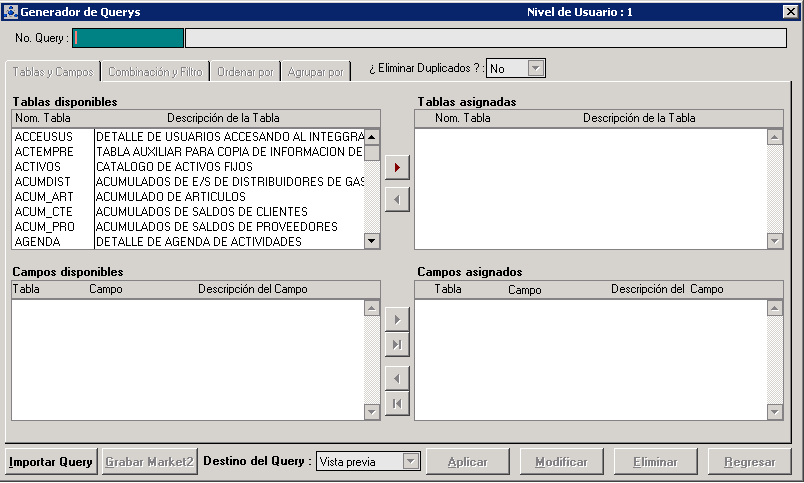Focus the No. Query input field
The height and width of the screenshot is (483, 804).
click(x=128, y=38)
